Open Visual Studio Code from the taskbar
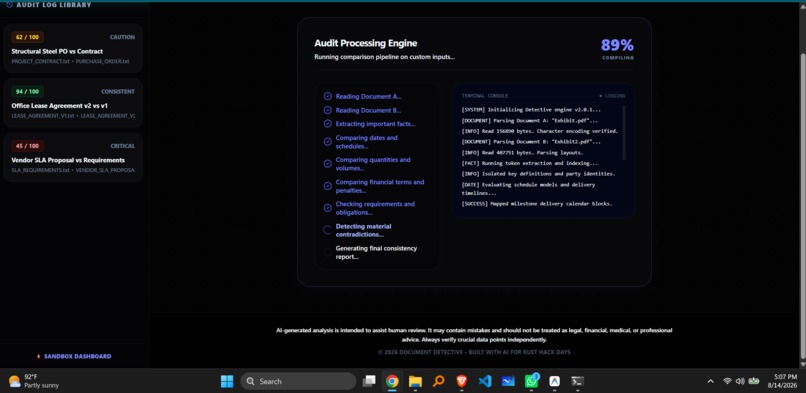Viewport: 806px width, 393px height. (485, 381)
